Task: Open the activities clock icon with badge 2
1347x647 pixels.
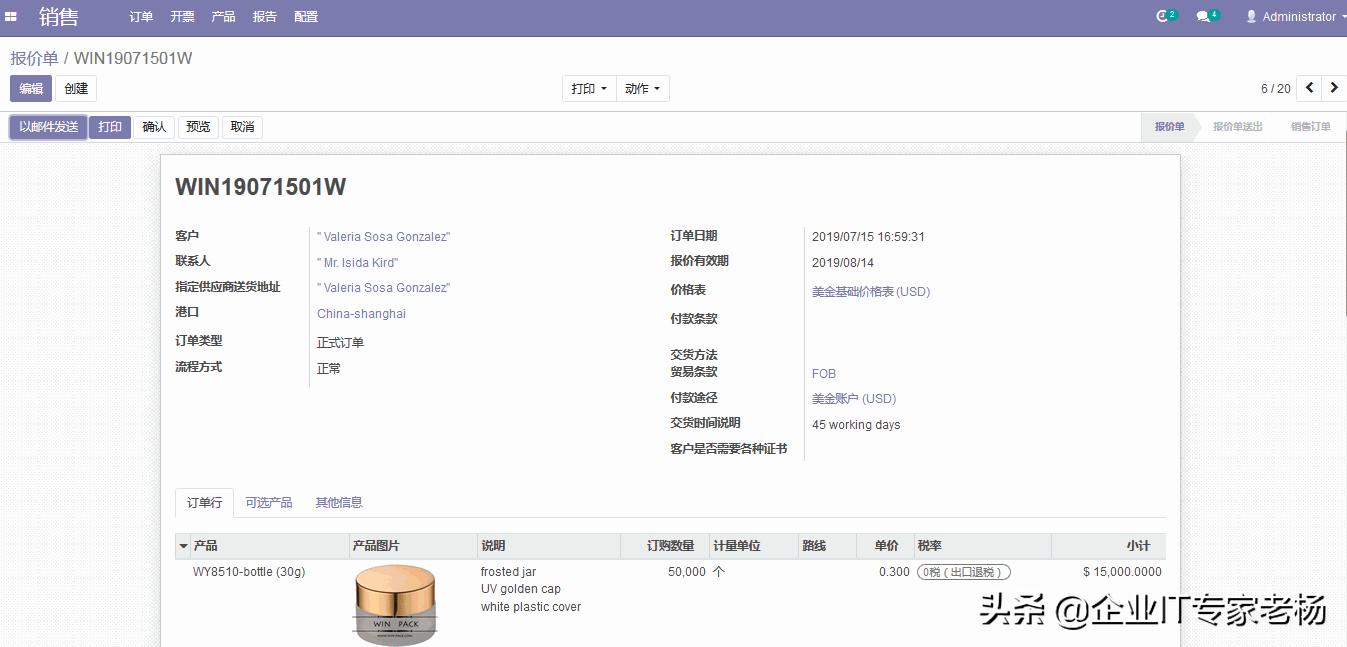Action: [1163, 16]
